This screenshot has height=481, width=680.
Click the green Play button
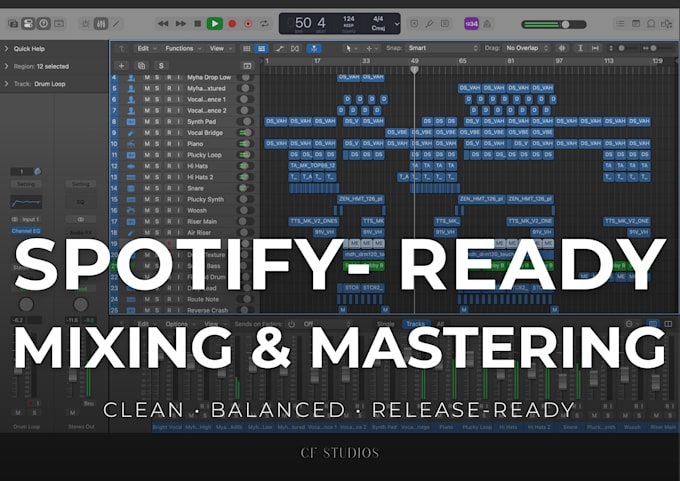(214, 23)
